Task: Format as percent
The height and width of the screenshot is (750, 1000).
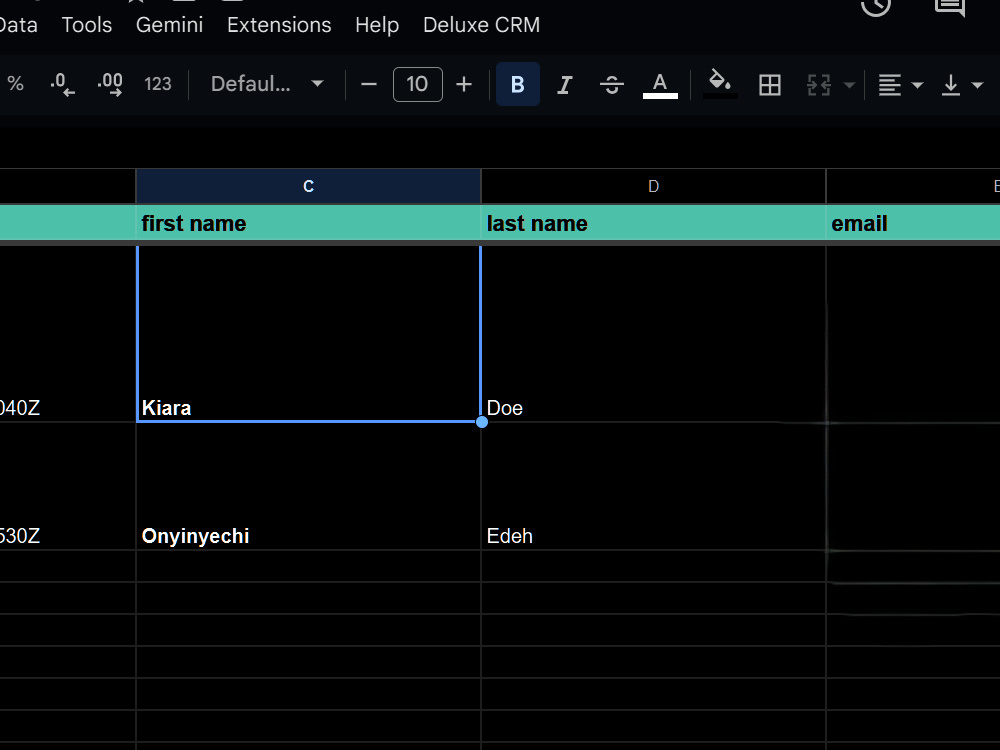Action: click(x=15, y=84)
